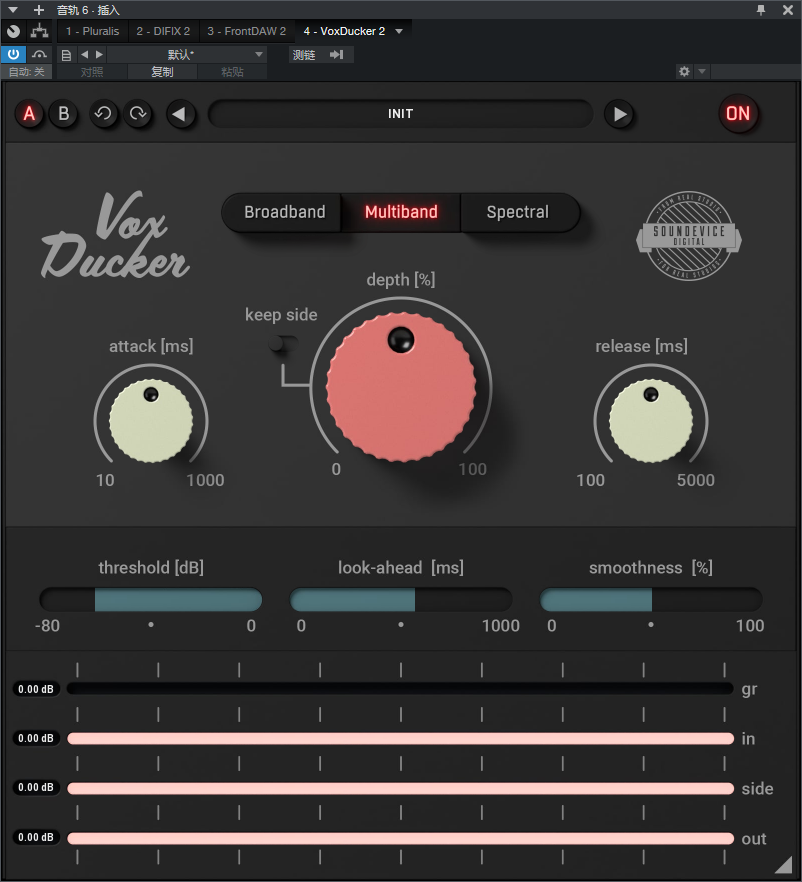Click the release knob
802x882 pixels.
click(651, 421)
